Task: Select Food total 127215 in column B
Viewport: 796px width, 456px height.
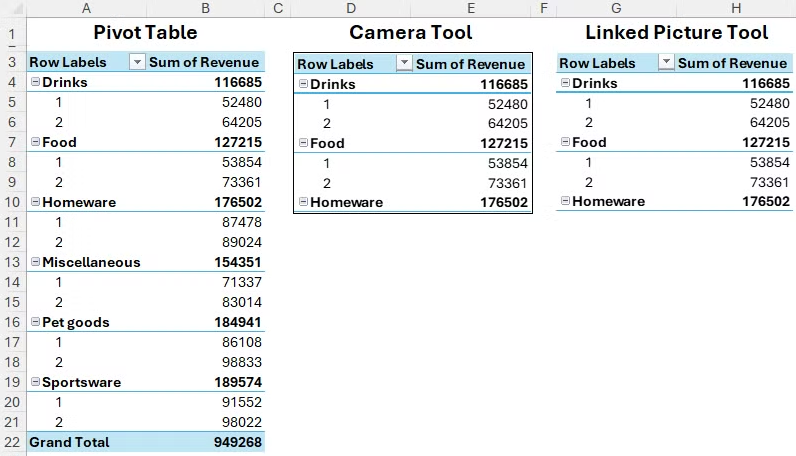Action: (x=206, y=142)
